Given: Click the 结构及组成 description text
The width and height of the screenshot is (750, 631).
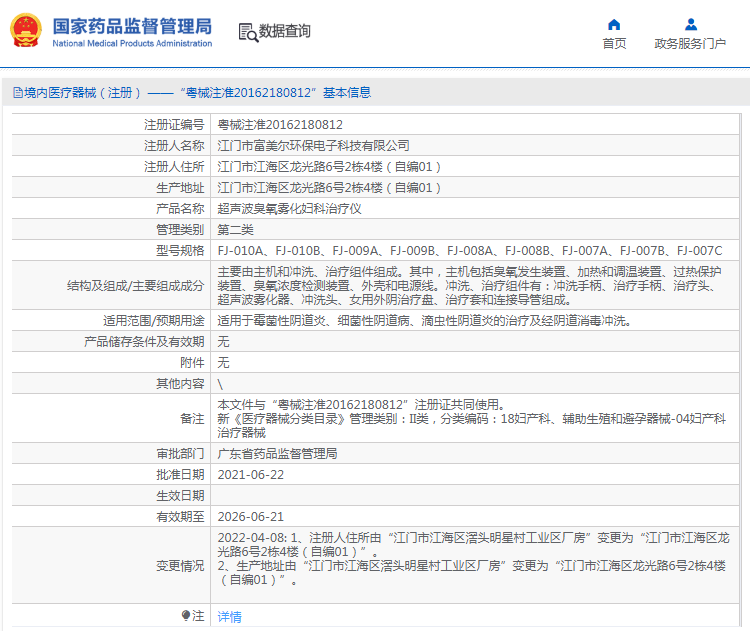Looking at the screenshot, I should pyautogui.click(x=469, y=286).
